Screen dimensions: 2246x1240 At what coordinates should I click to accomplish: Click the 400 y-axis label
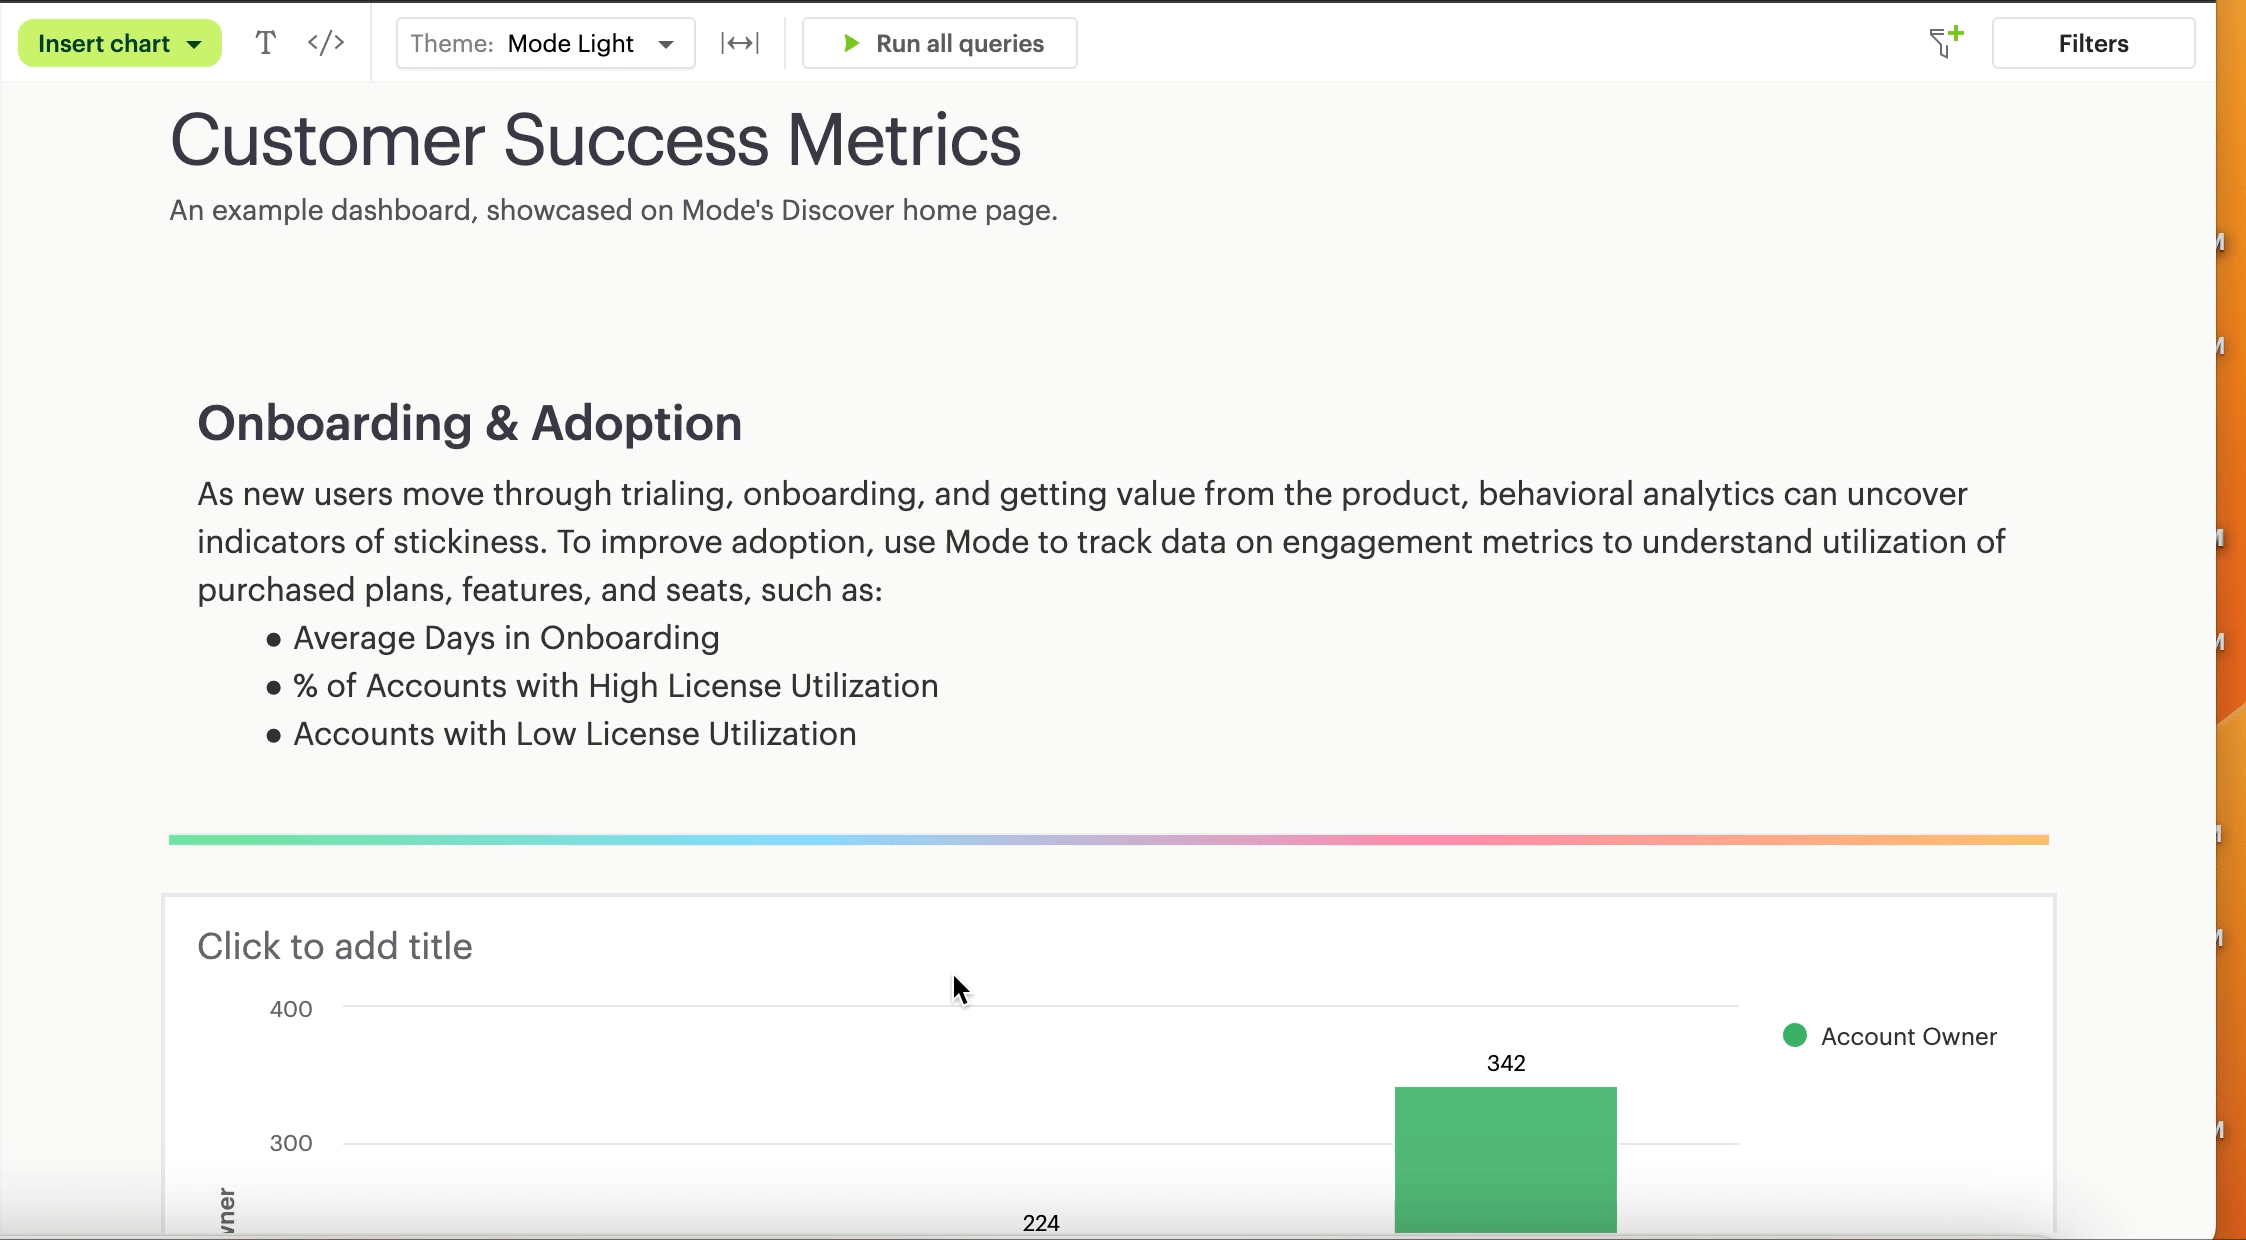[291, 1009]
